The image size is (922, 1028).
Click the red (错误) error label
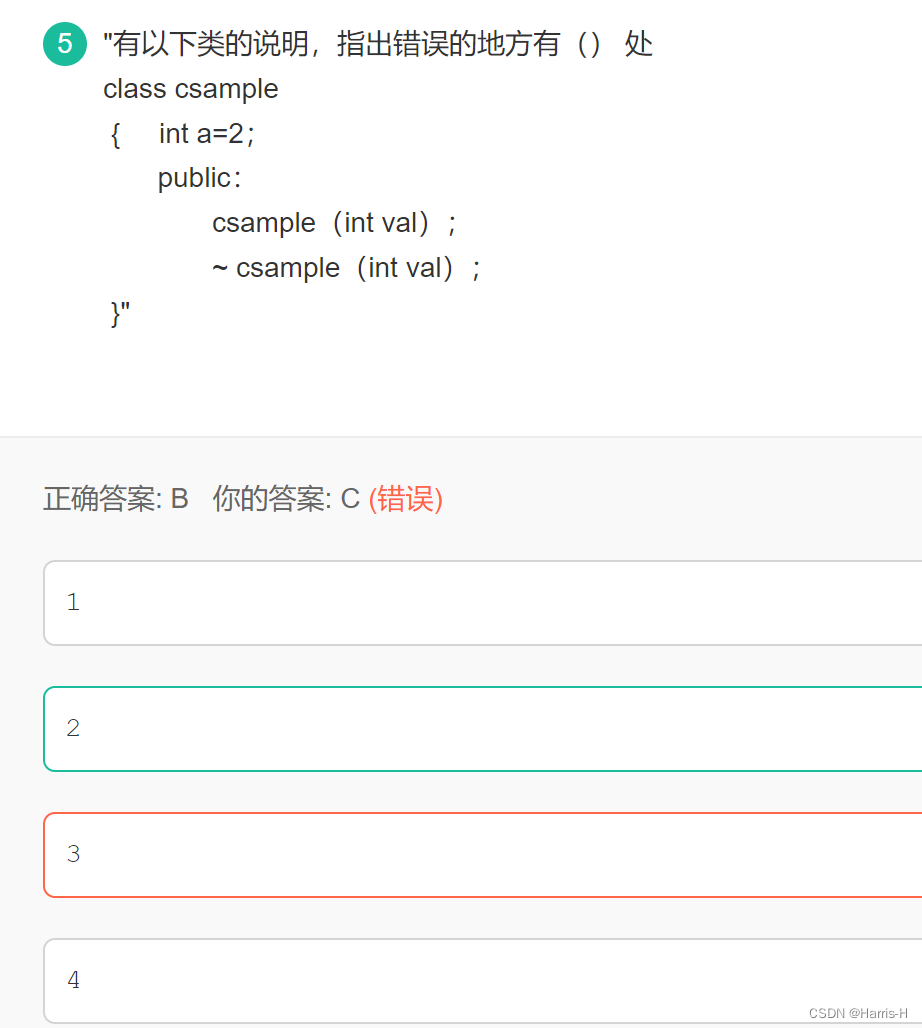click(405, 499)
